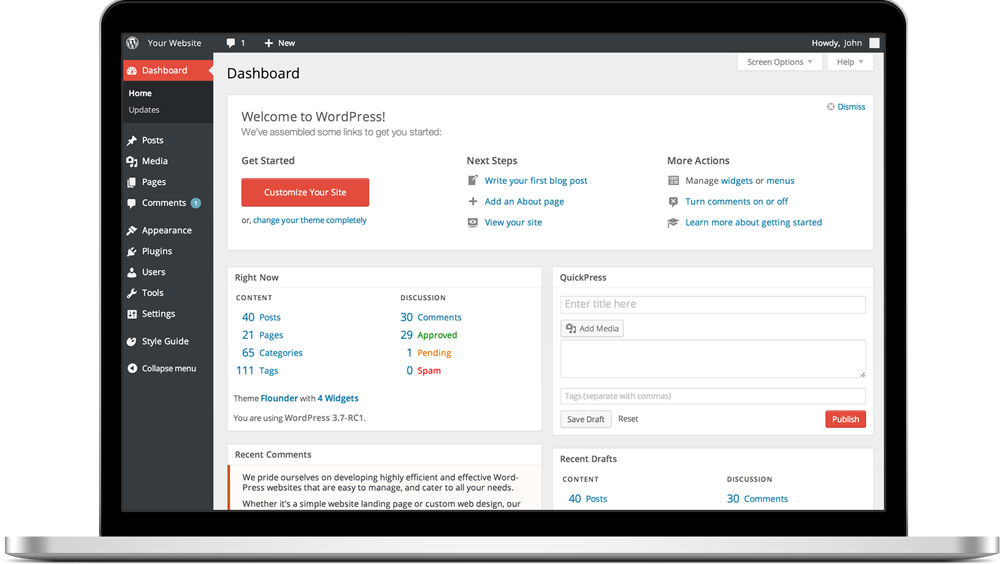This screenshot has width=1000, height=564.
Task: Click the Dashboard gauge icon in sidebar
Action: click(x=132, y=71)
